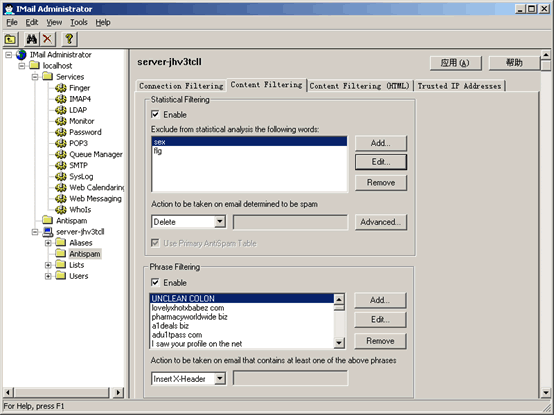Image resolution: width=555 pixels, height=416 pixels.
Task: Collapse the Services tree node
Action: [x=35, y=77]
